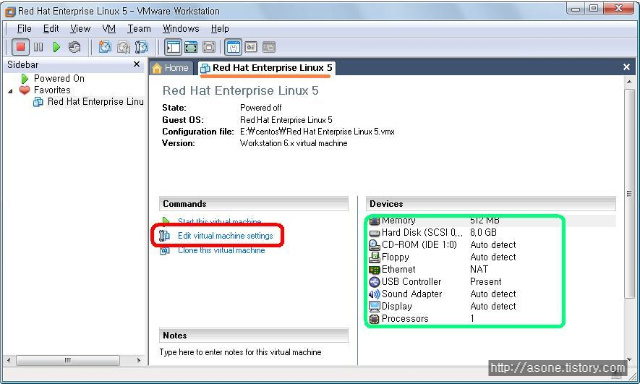
Task: Click the green Powered On arrow icon
Action: coord(24,79)
